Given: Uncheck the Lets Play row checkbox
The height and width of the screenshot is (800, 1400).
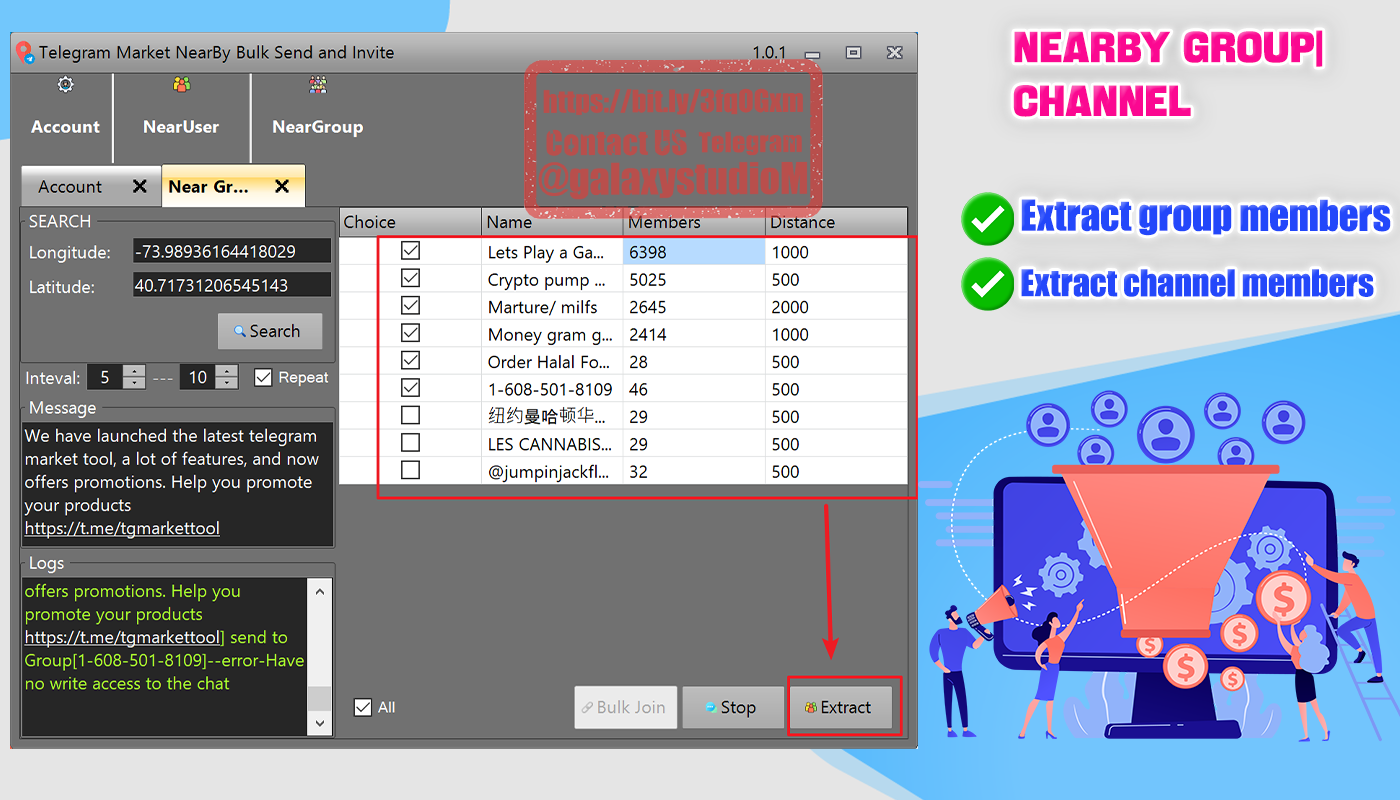Looking at the screenshot, I should click(410, 251).
